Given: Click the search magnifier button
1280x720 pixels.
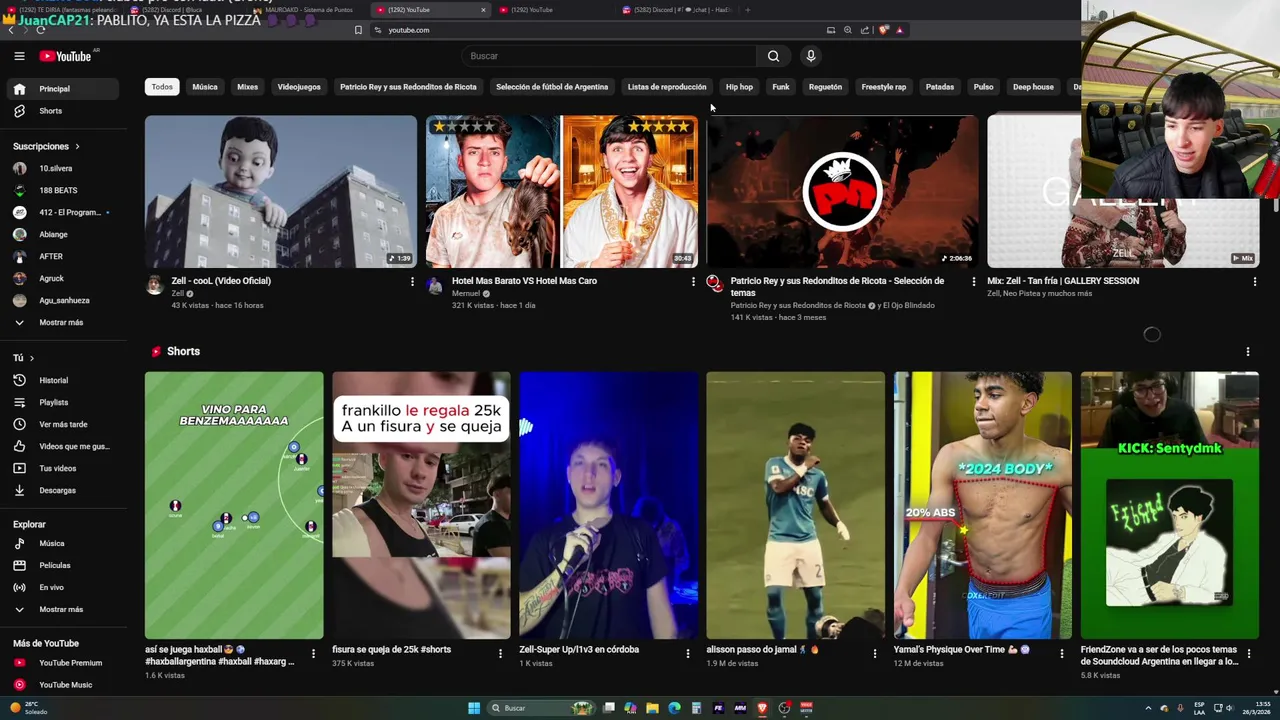Looking at the screenshot, I should pos(773,56).
